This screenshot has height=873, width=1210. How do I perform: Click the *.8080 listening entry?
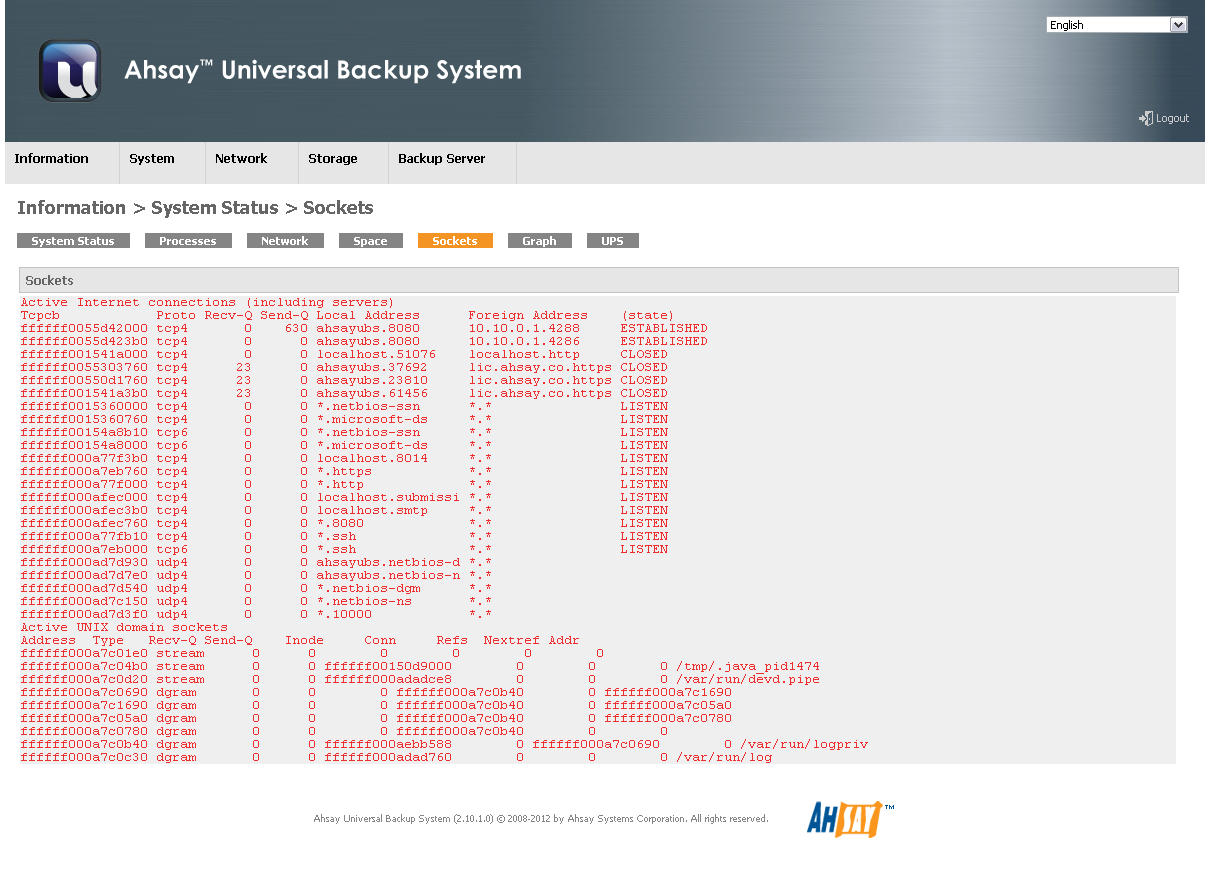340,523
